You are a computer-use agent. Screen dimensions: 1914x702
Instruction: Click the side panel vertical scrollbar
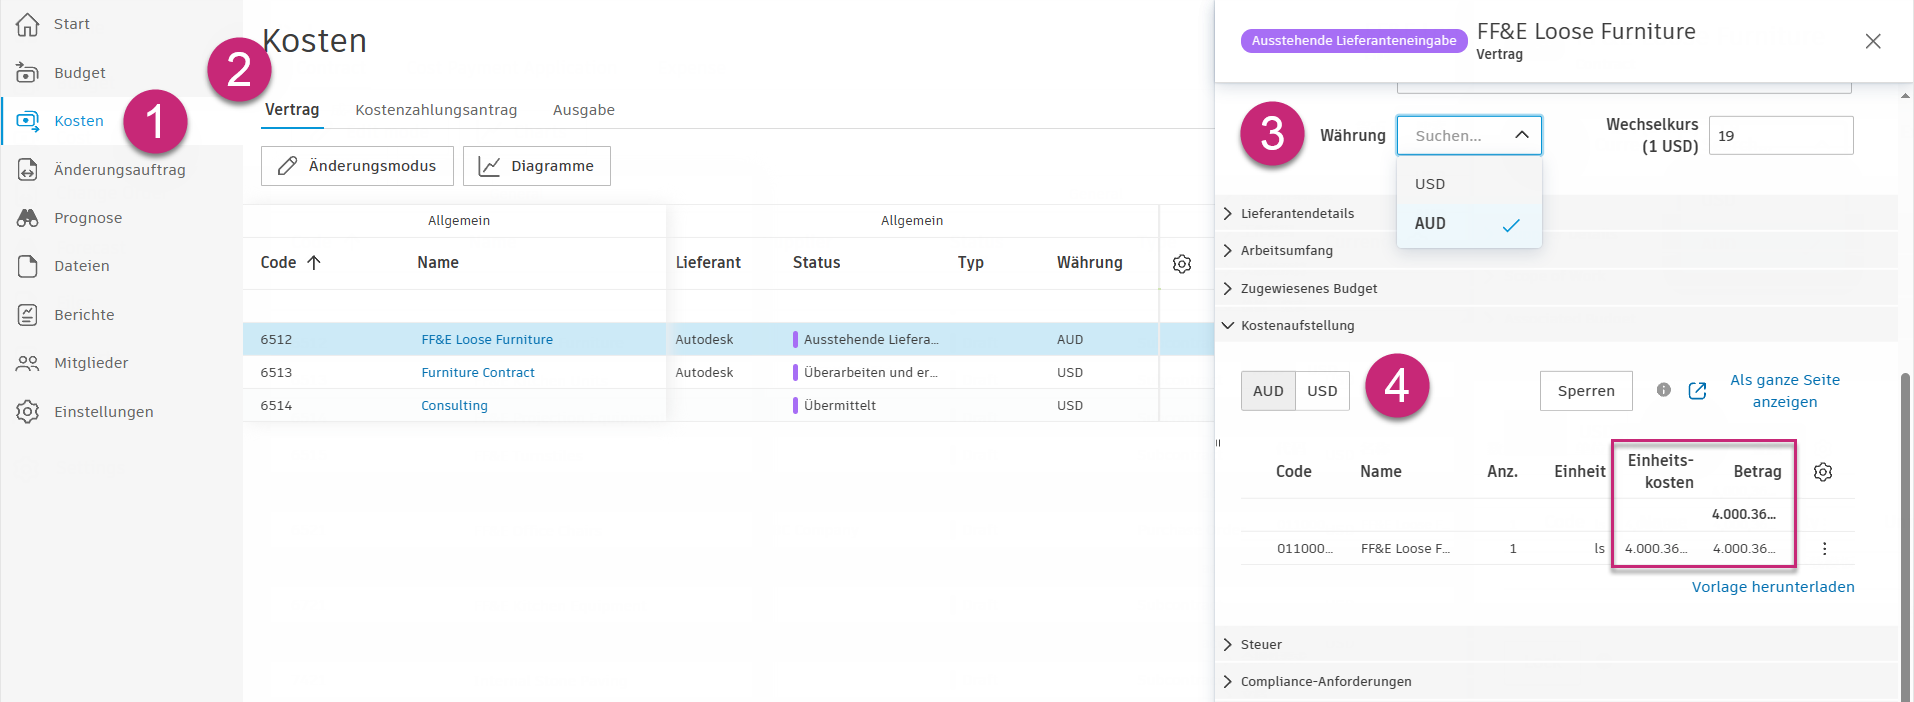click(1905, 535)
